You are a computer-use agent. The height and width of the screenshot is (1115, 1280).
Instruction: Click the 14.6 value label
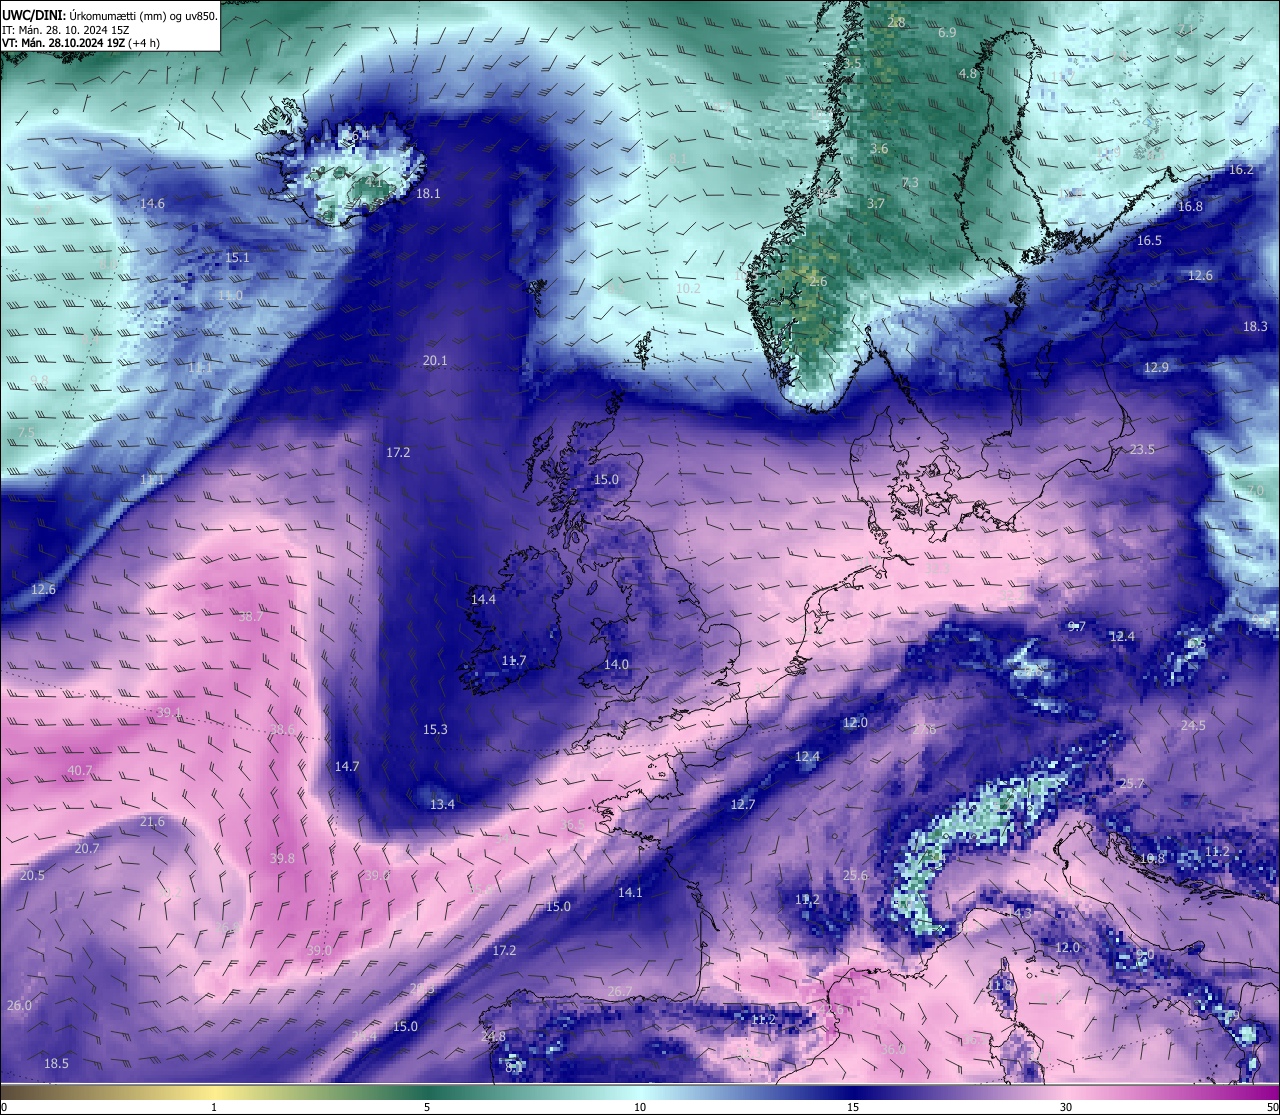click(152, 203)
